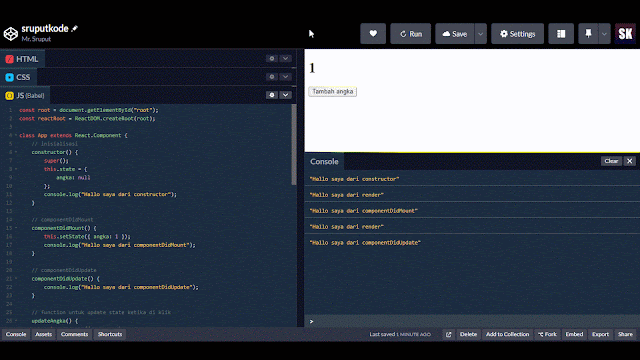Fold this.state object block arrow
Image resolution: width=640 pixels, height=360 pixels.
[16, 169]
